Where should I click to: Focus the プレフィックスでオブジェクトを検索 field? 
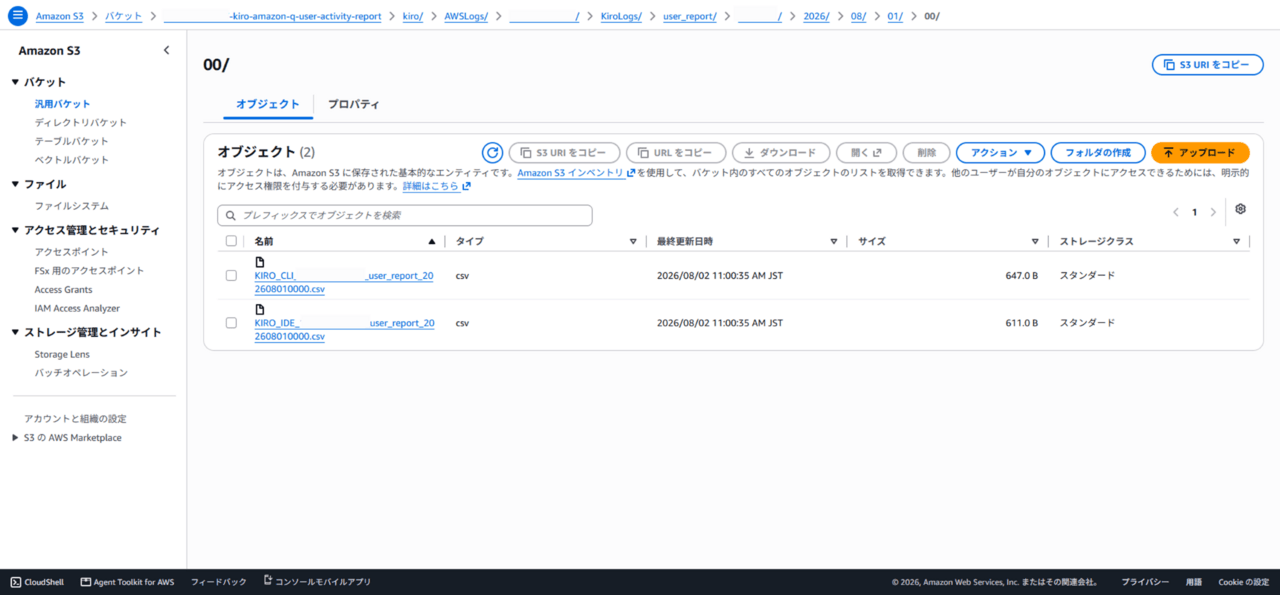405,215
